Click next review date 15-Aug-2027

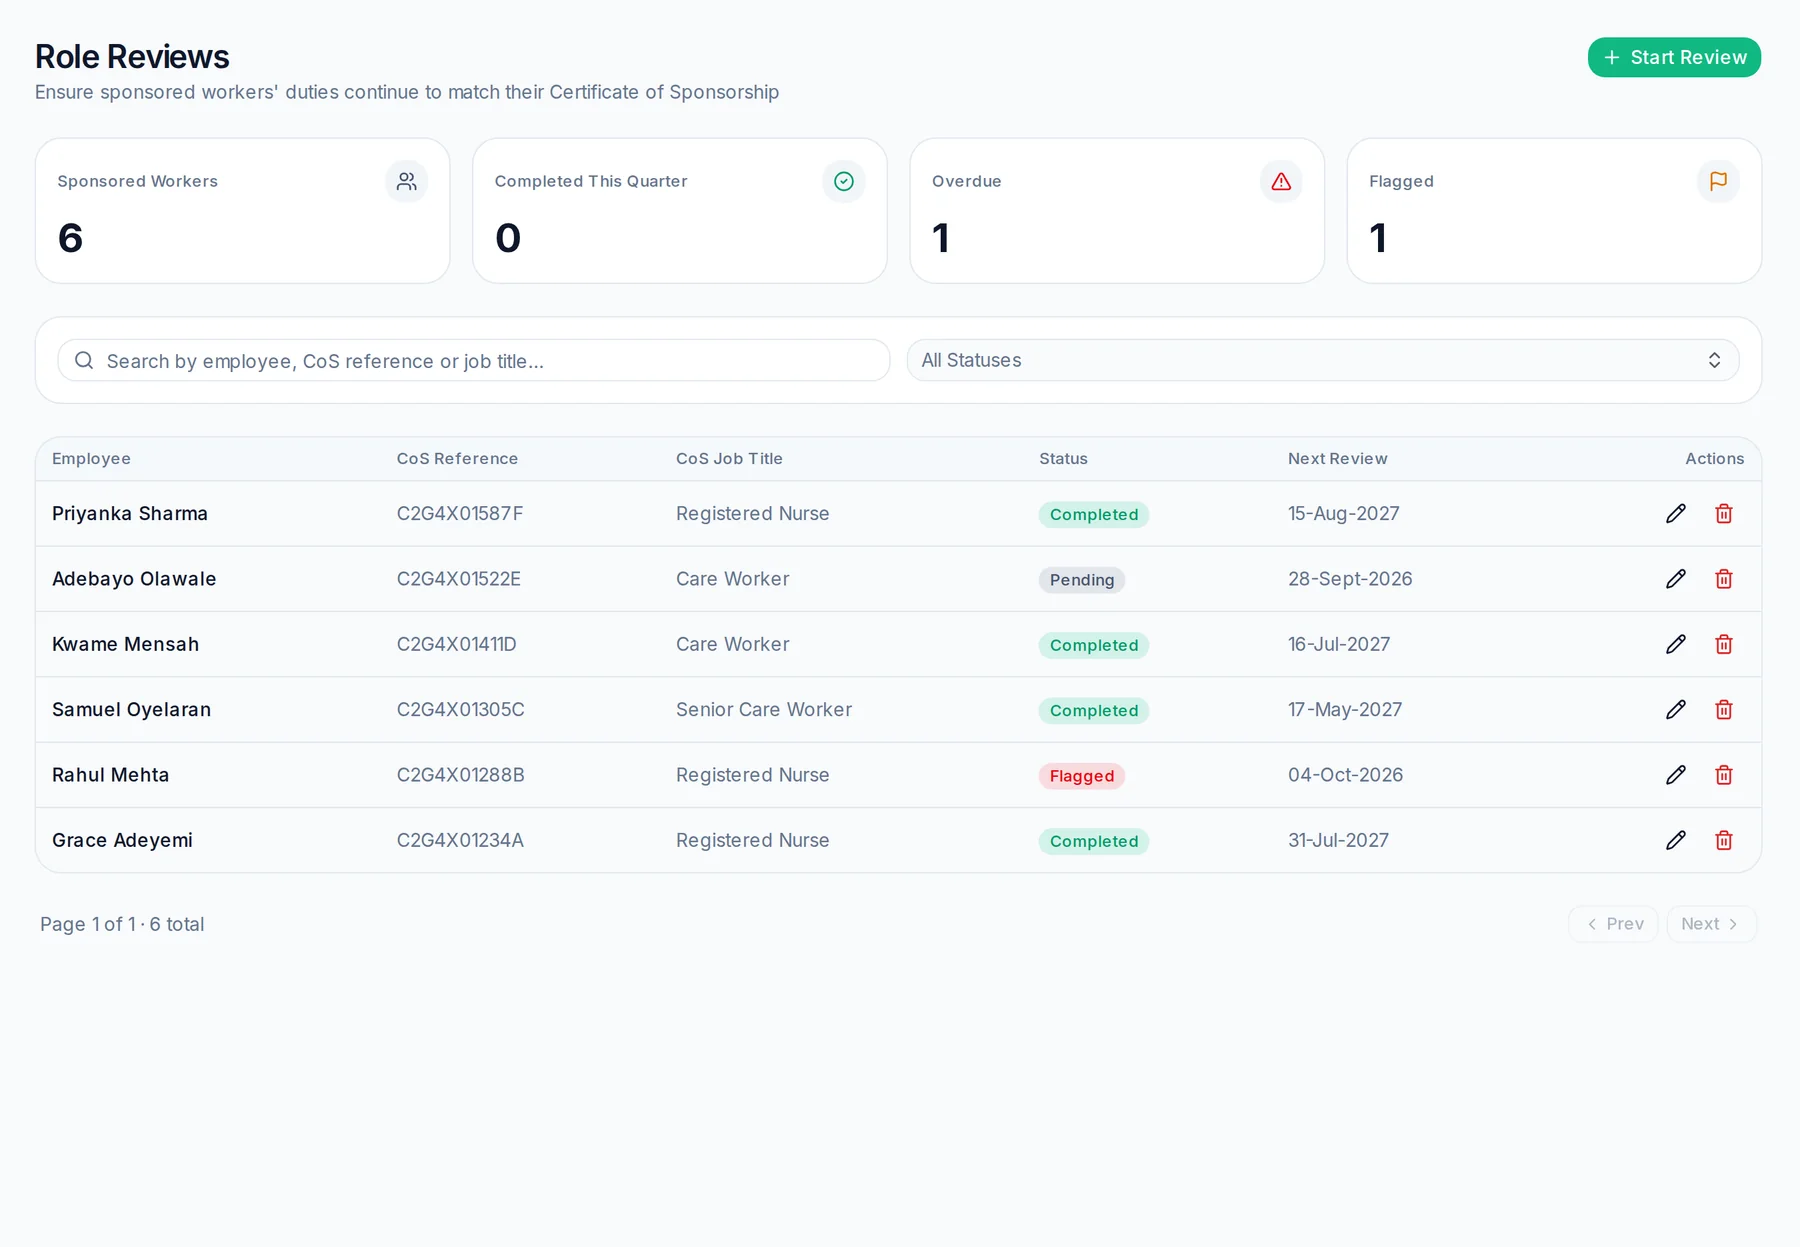click(1344, 514)
